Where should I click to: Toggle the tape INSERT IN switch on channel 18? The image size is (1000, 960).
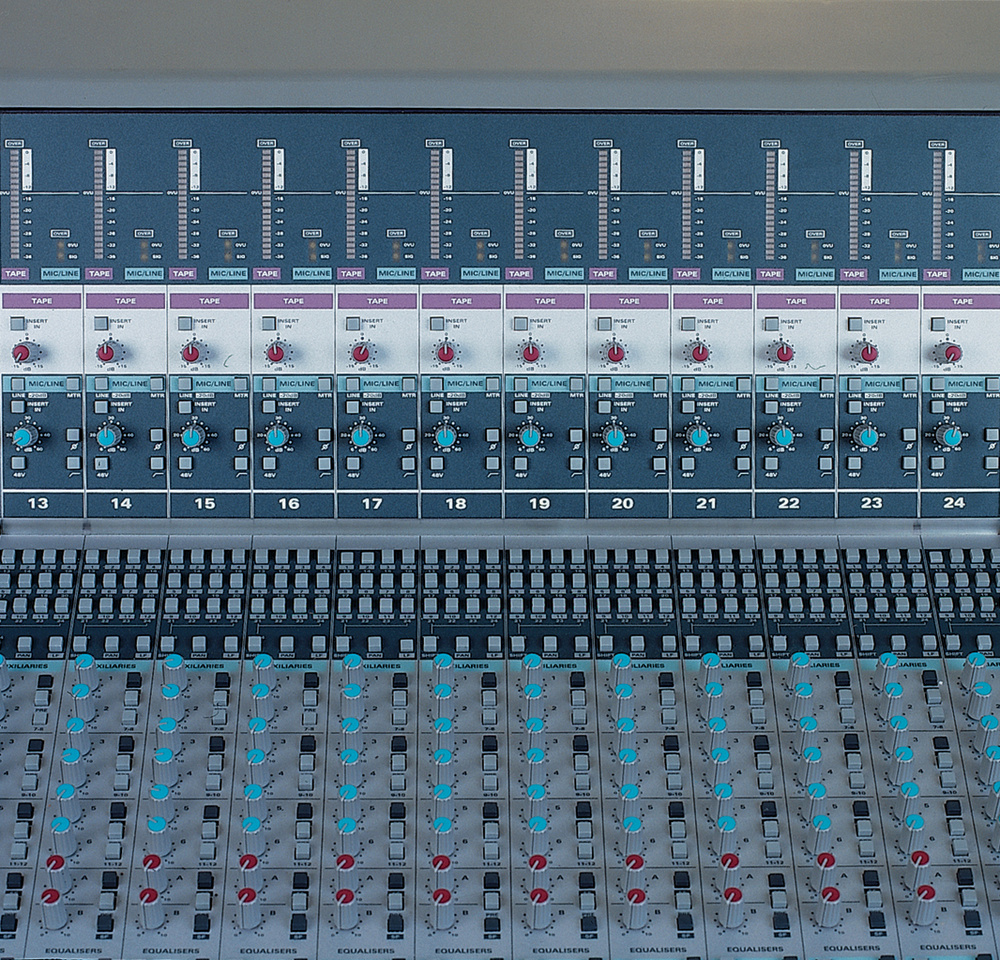tap(437, 323)
